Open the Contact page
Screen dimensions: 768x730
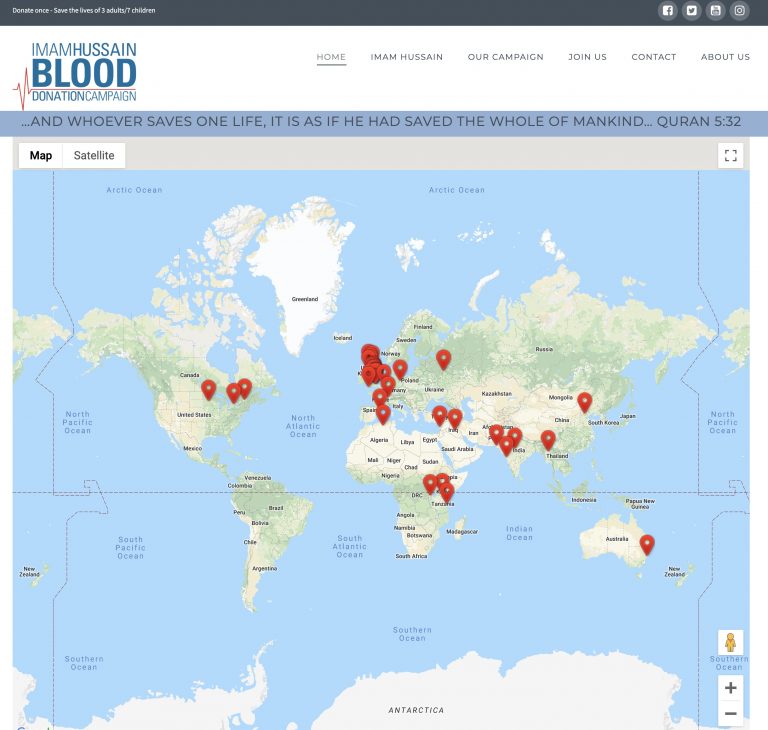pyautogui.click(x=653, y=57)
